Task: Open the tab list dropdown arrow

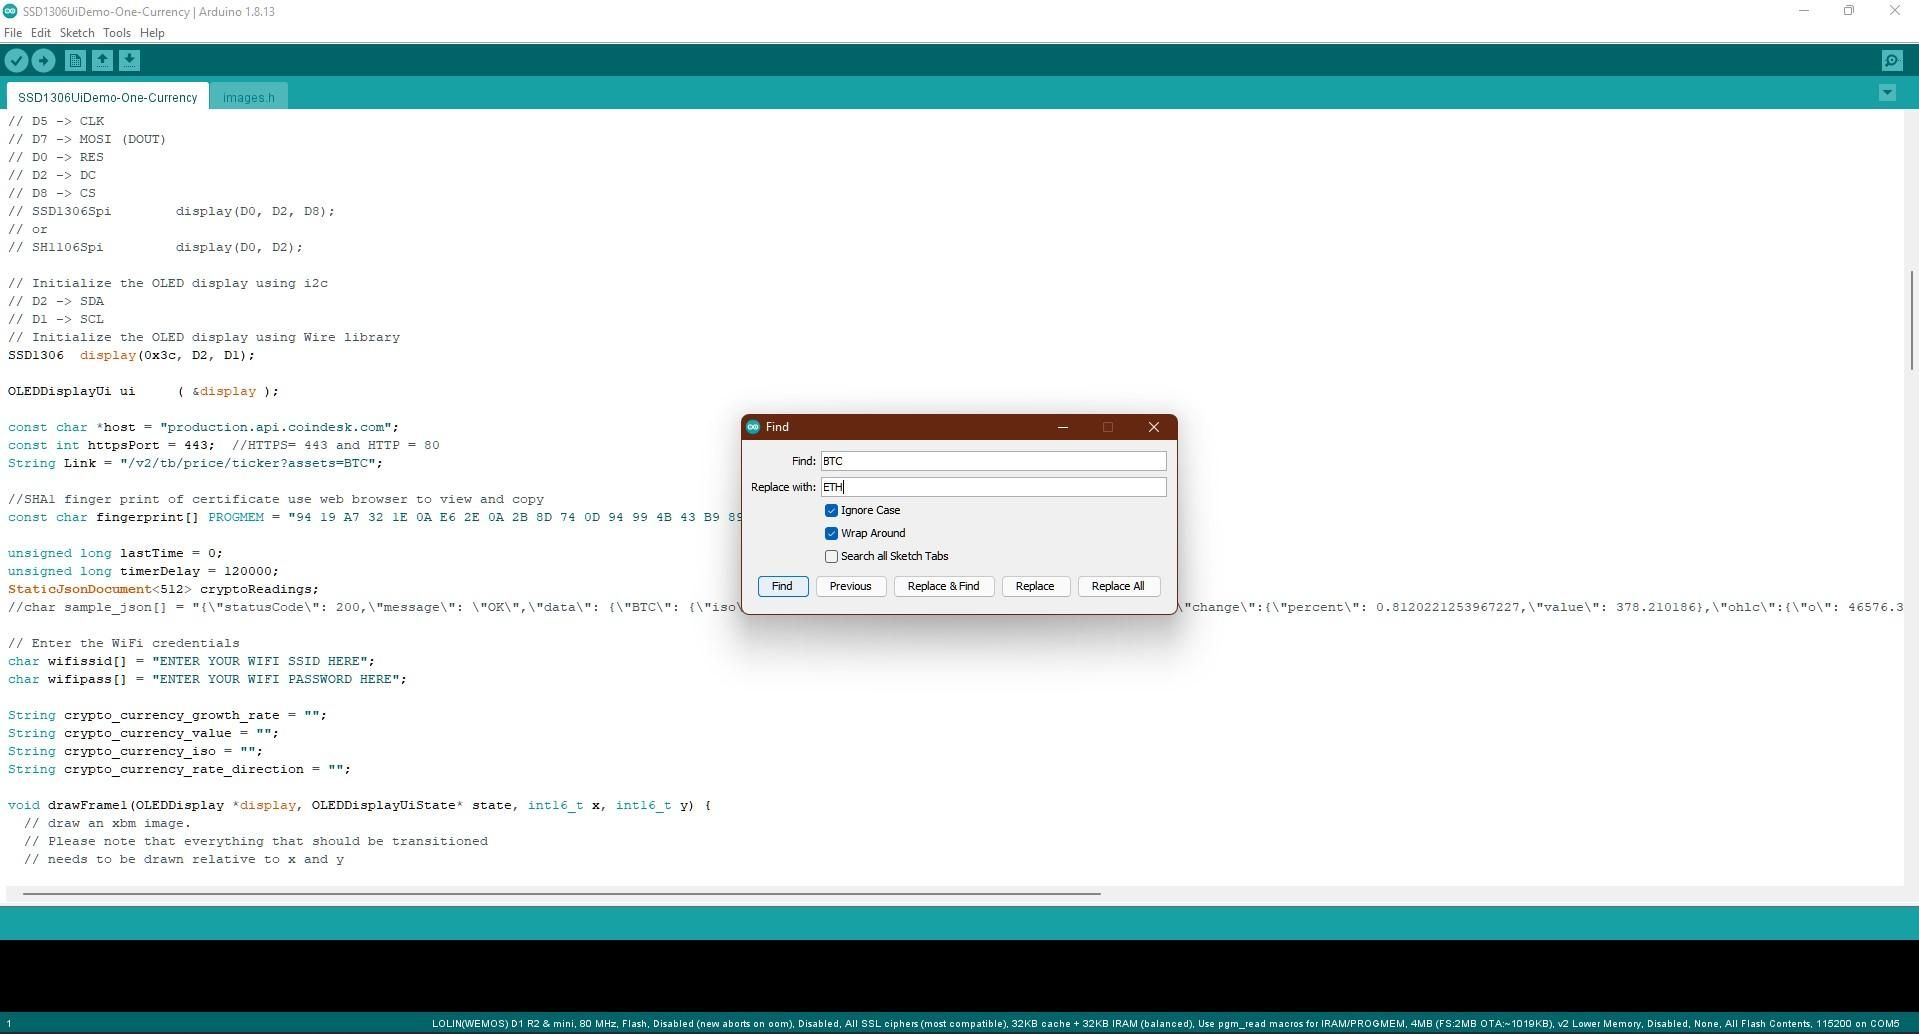Action: pyautogui.click(x=1886, y=92)
